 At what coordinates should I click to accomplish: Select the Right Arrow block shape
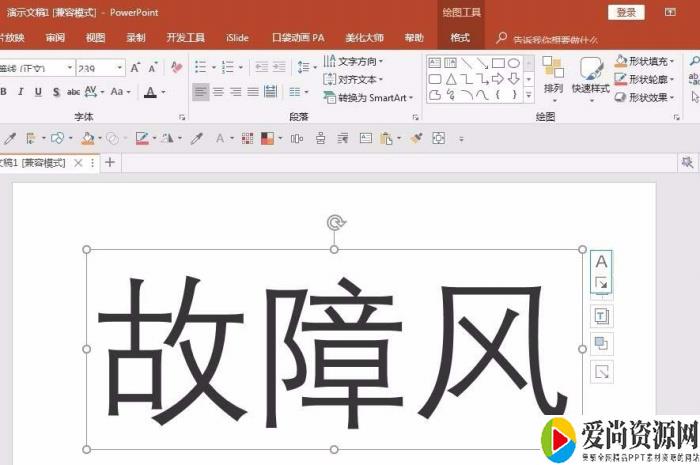click(x=498, y=79)
